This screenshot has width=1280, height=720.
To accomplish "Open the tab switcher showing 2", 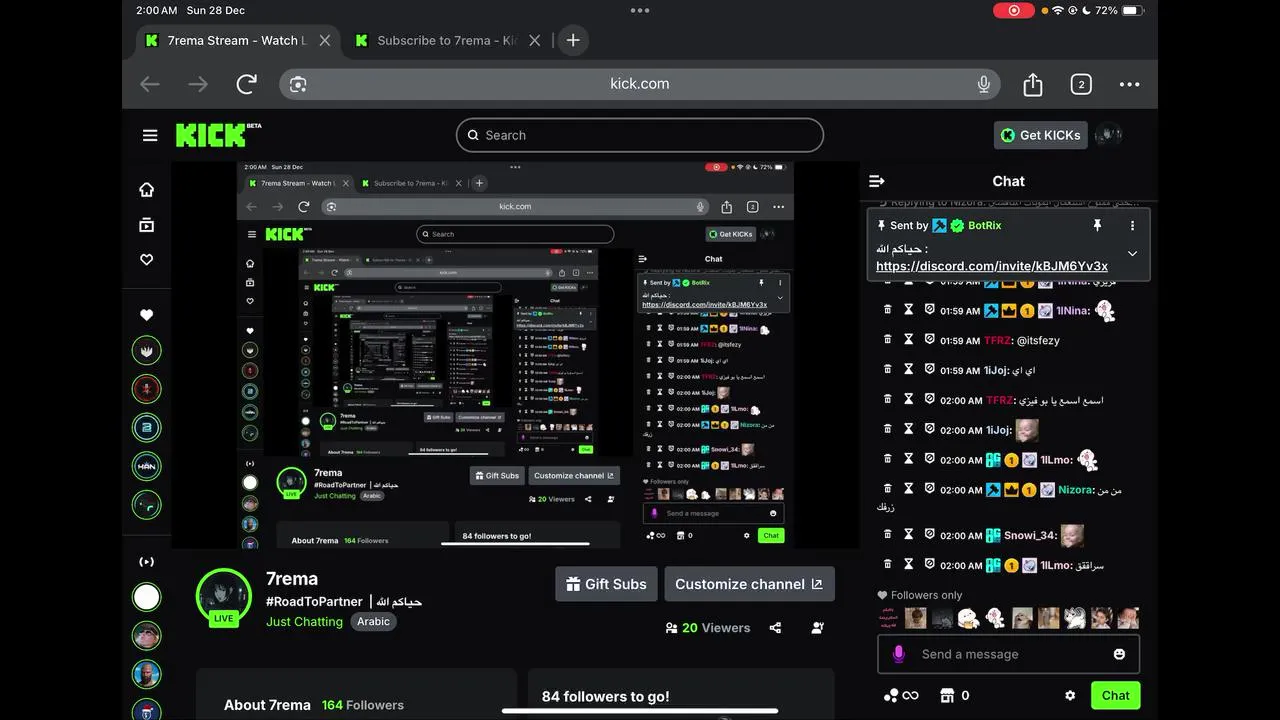I will click(1081, 84).
